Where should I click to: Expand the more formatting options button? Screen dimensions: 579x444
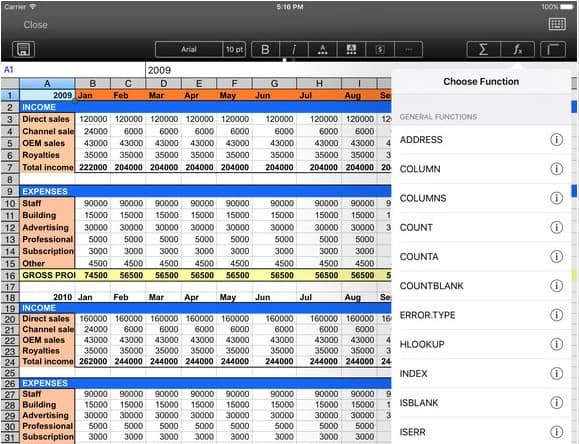(x=408, y=49)
